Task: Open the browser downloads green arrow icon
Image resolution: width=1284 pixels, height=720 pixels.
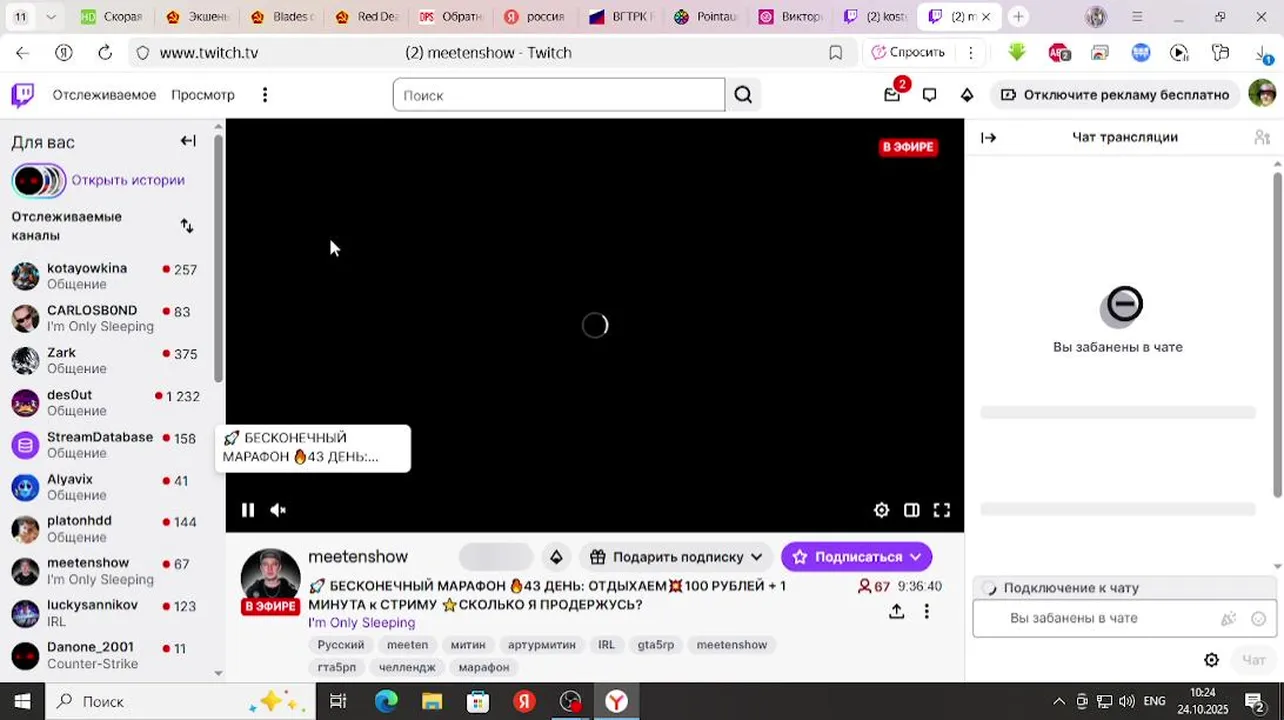Action: click(1016, 53)
